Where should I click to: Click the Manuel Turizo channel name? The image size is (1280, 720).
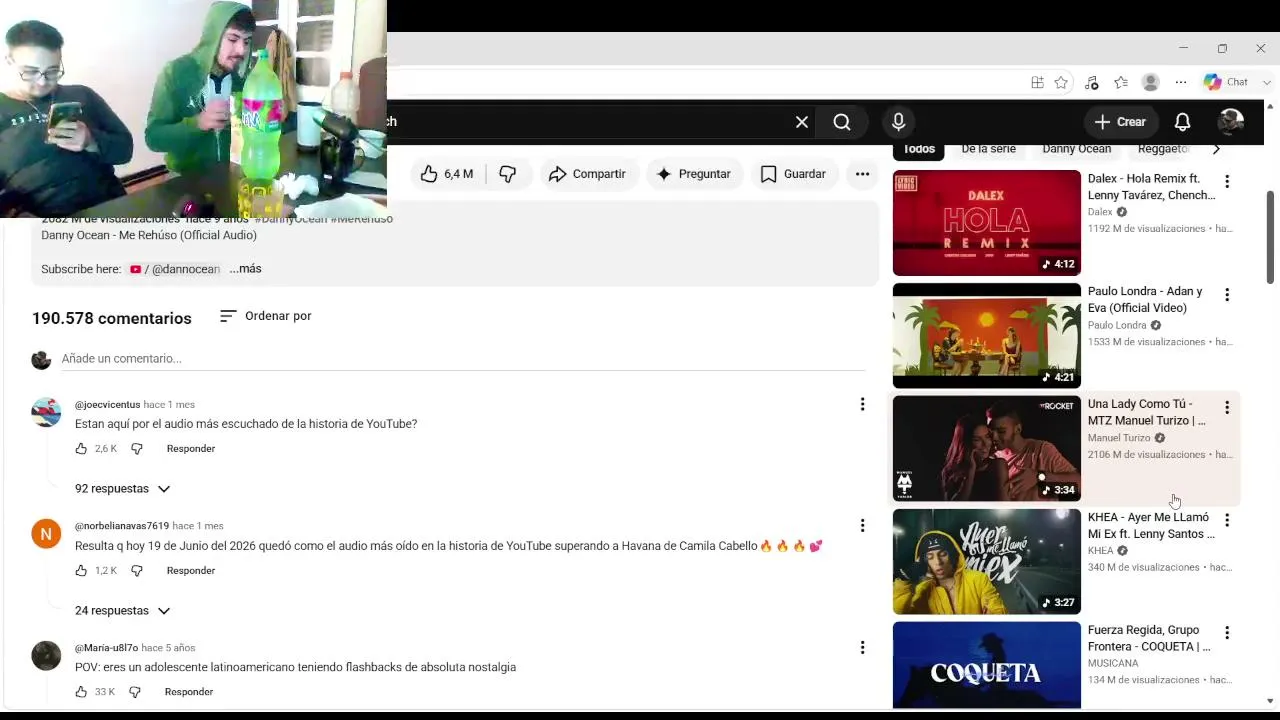tap(1119, 438)
